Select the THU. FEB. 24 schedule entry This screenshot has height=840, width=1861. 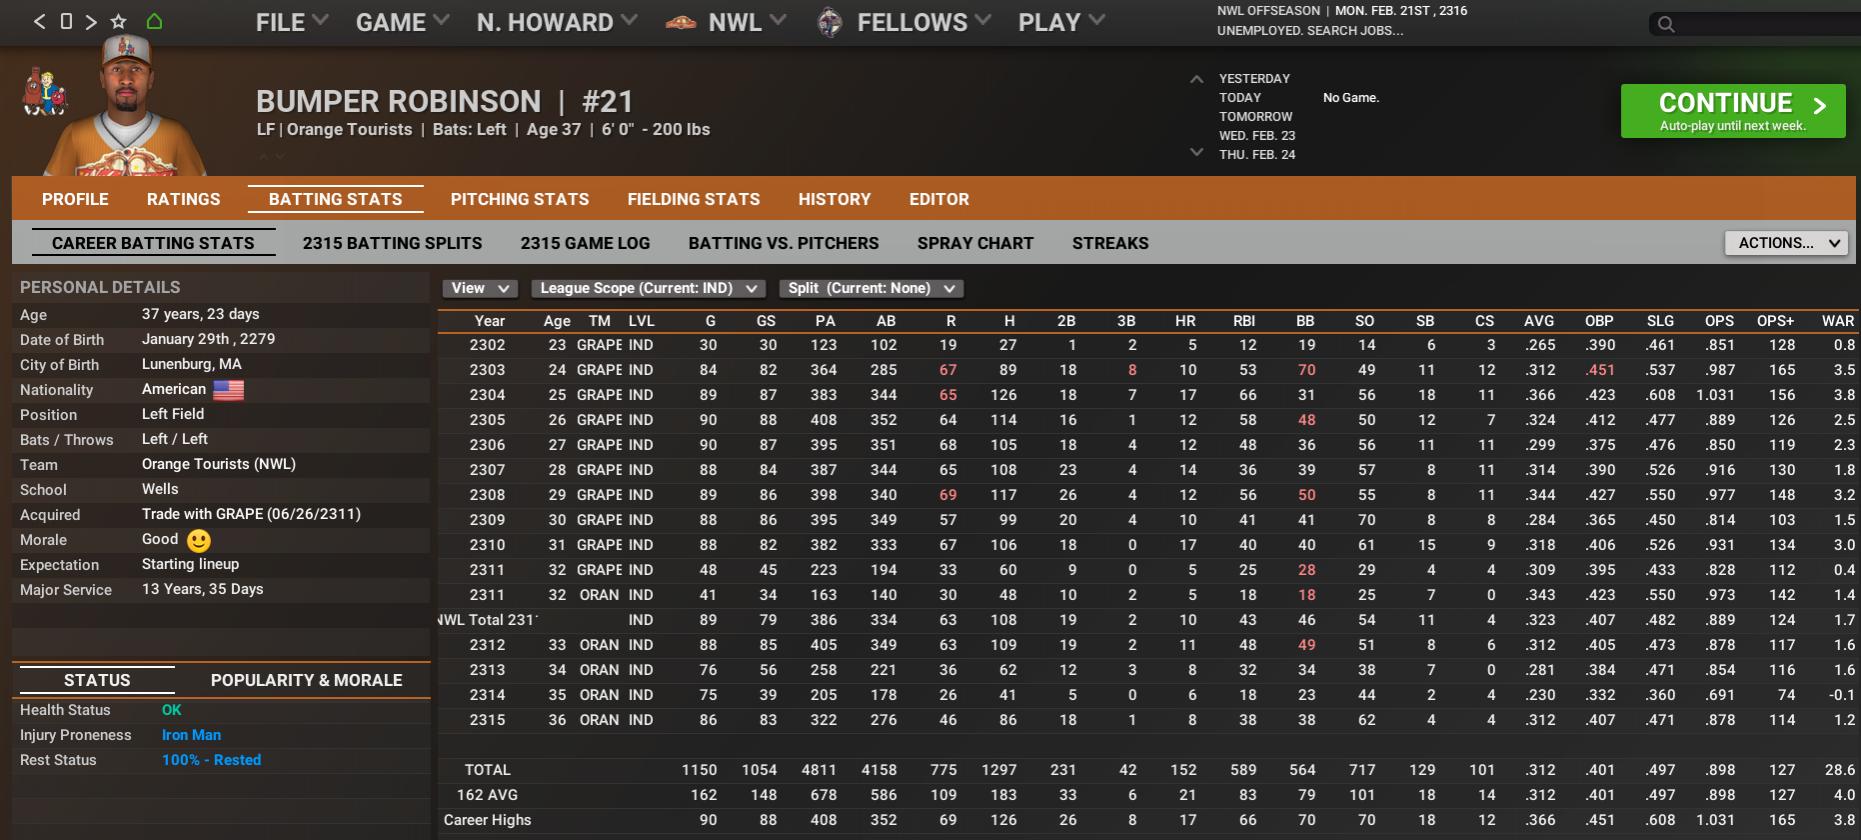coord(1257,155)
